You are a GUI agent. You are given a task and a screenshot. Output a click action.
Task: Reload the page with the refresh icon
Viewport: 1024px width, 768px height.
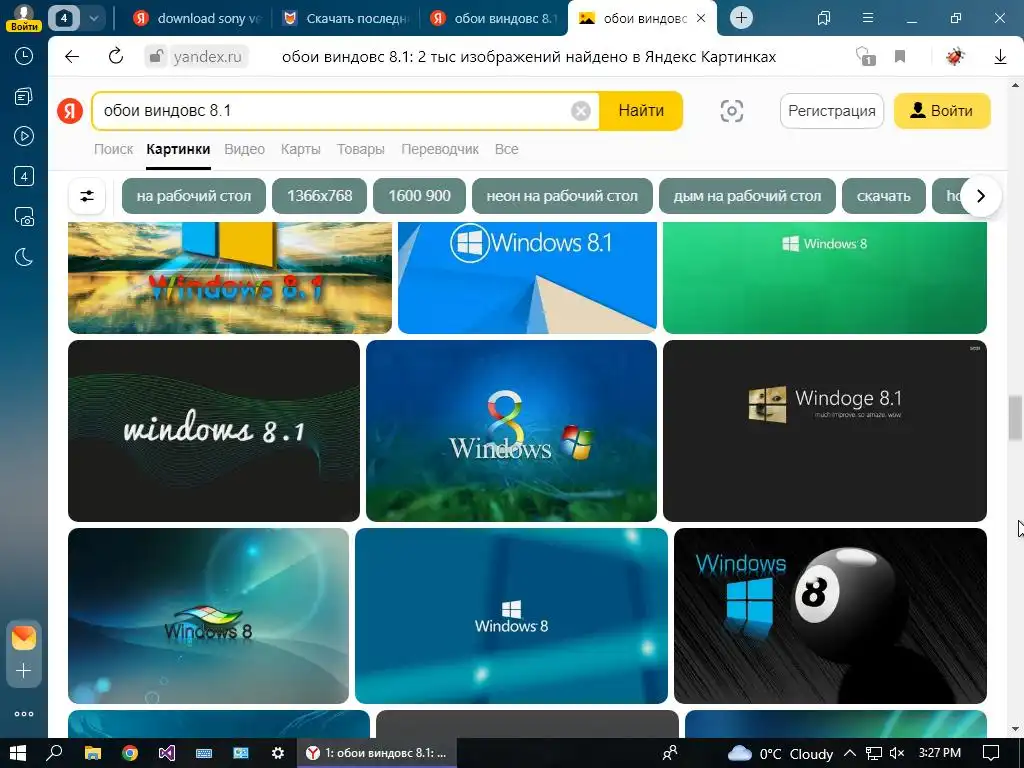(116, 57)
